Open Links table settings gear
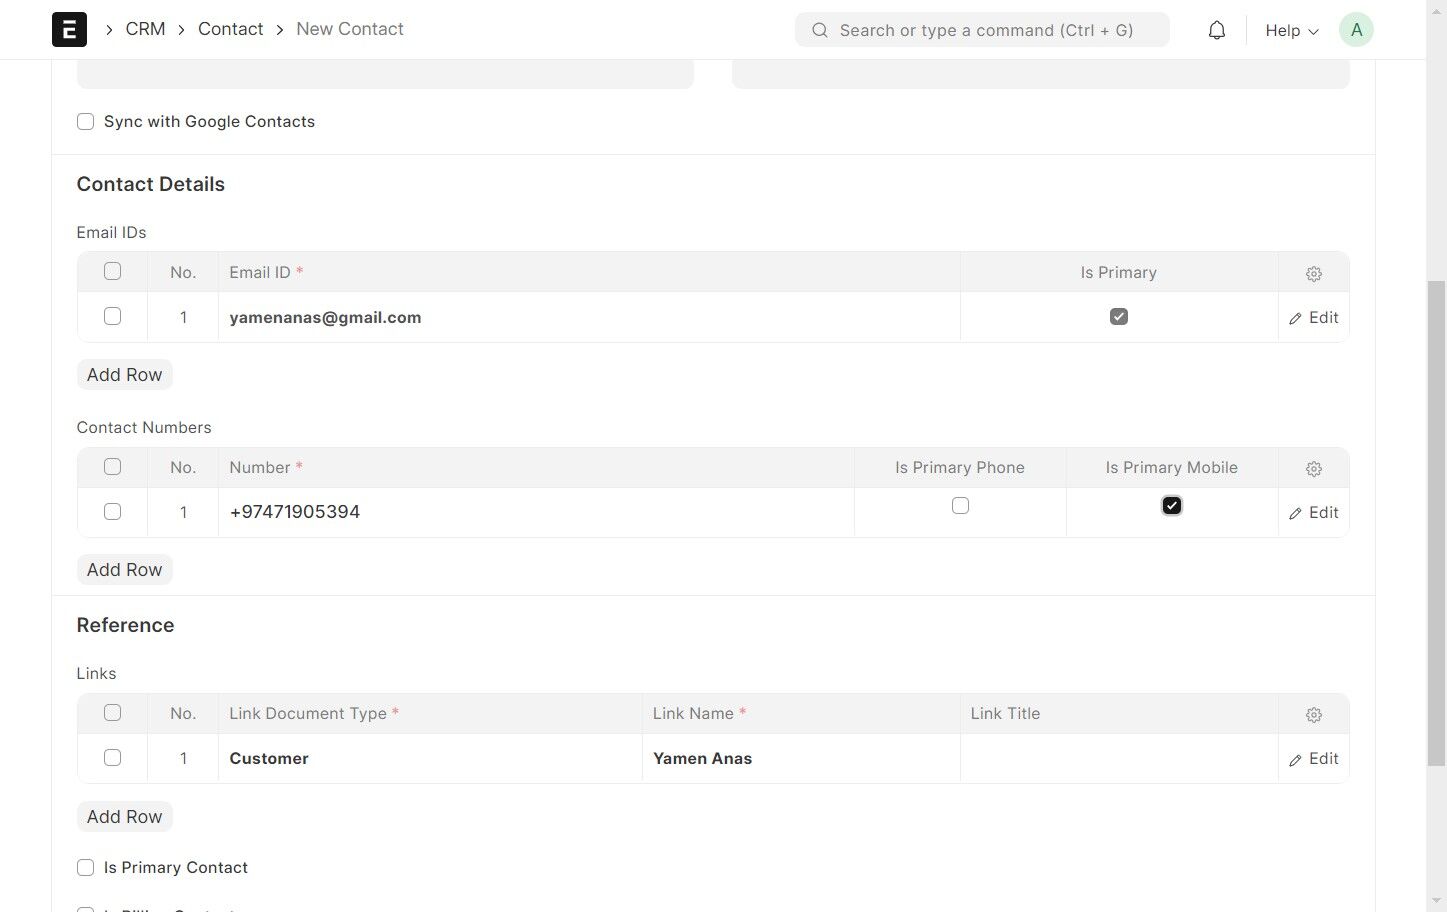This screenshot has height=912, width=1447. point(1314,714)
